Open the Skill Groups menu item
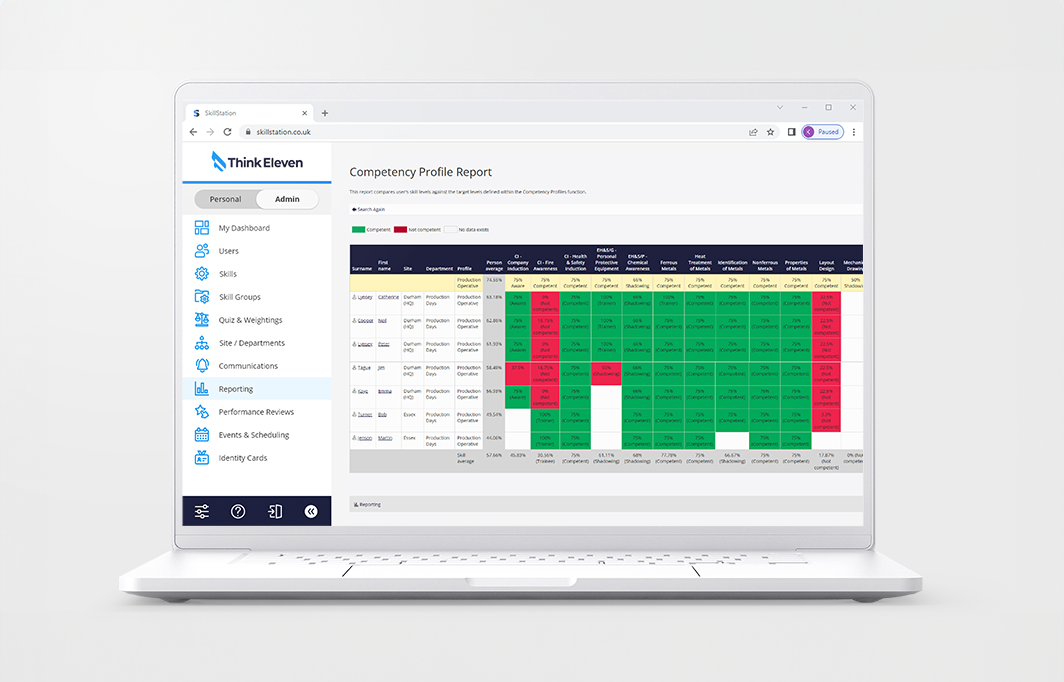Viewport: 1064px width, 682px height. point(240,297)
